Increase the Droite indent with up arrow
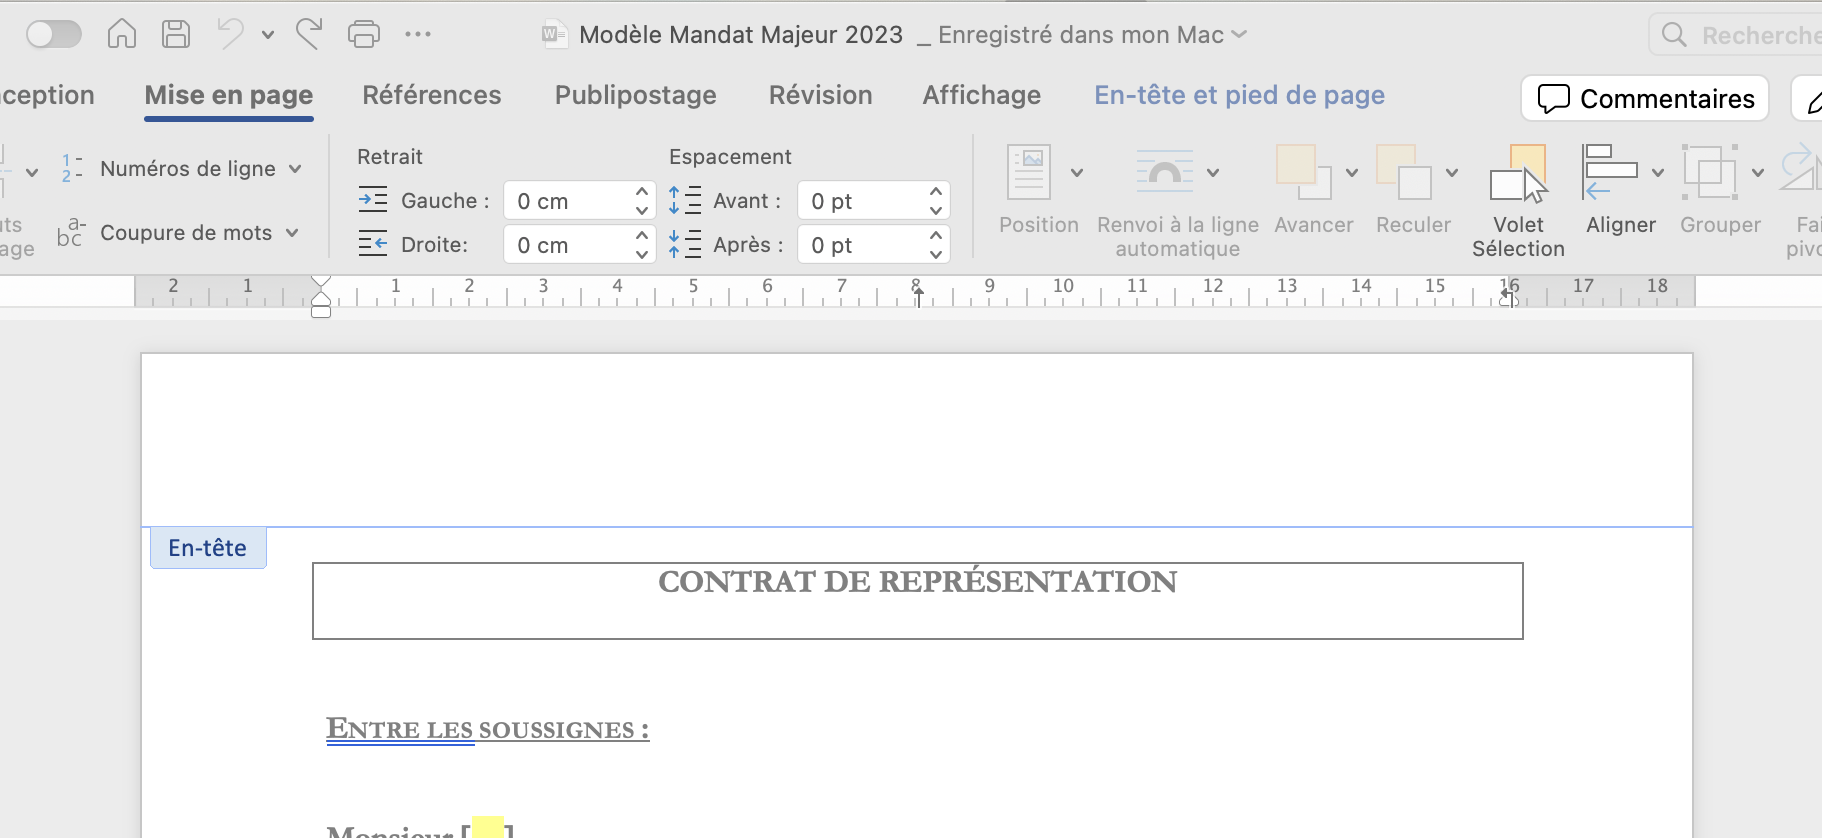Viewport: 1822px width, 838px height. [642, 235]
